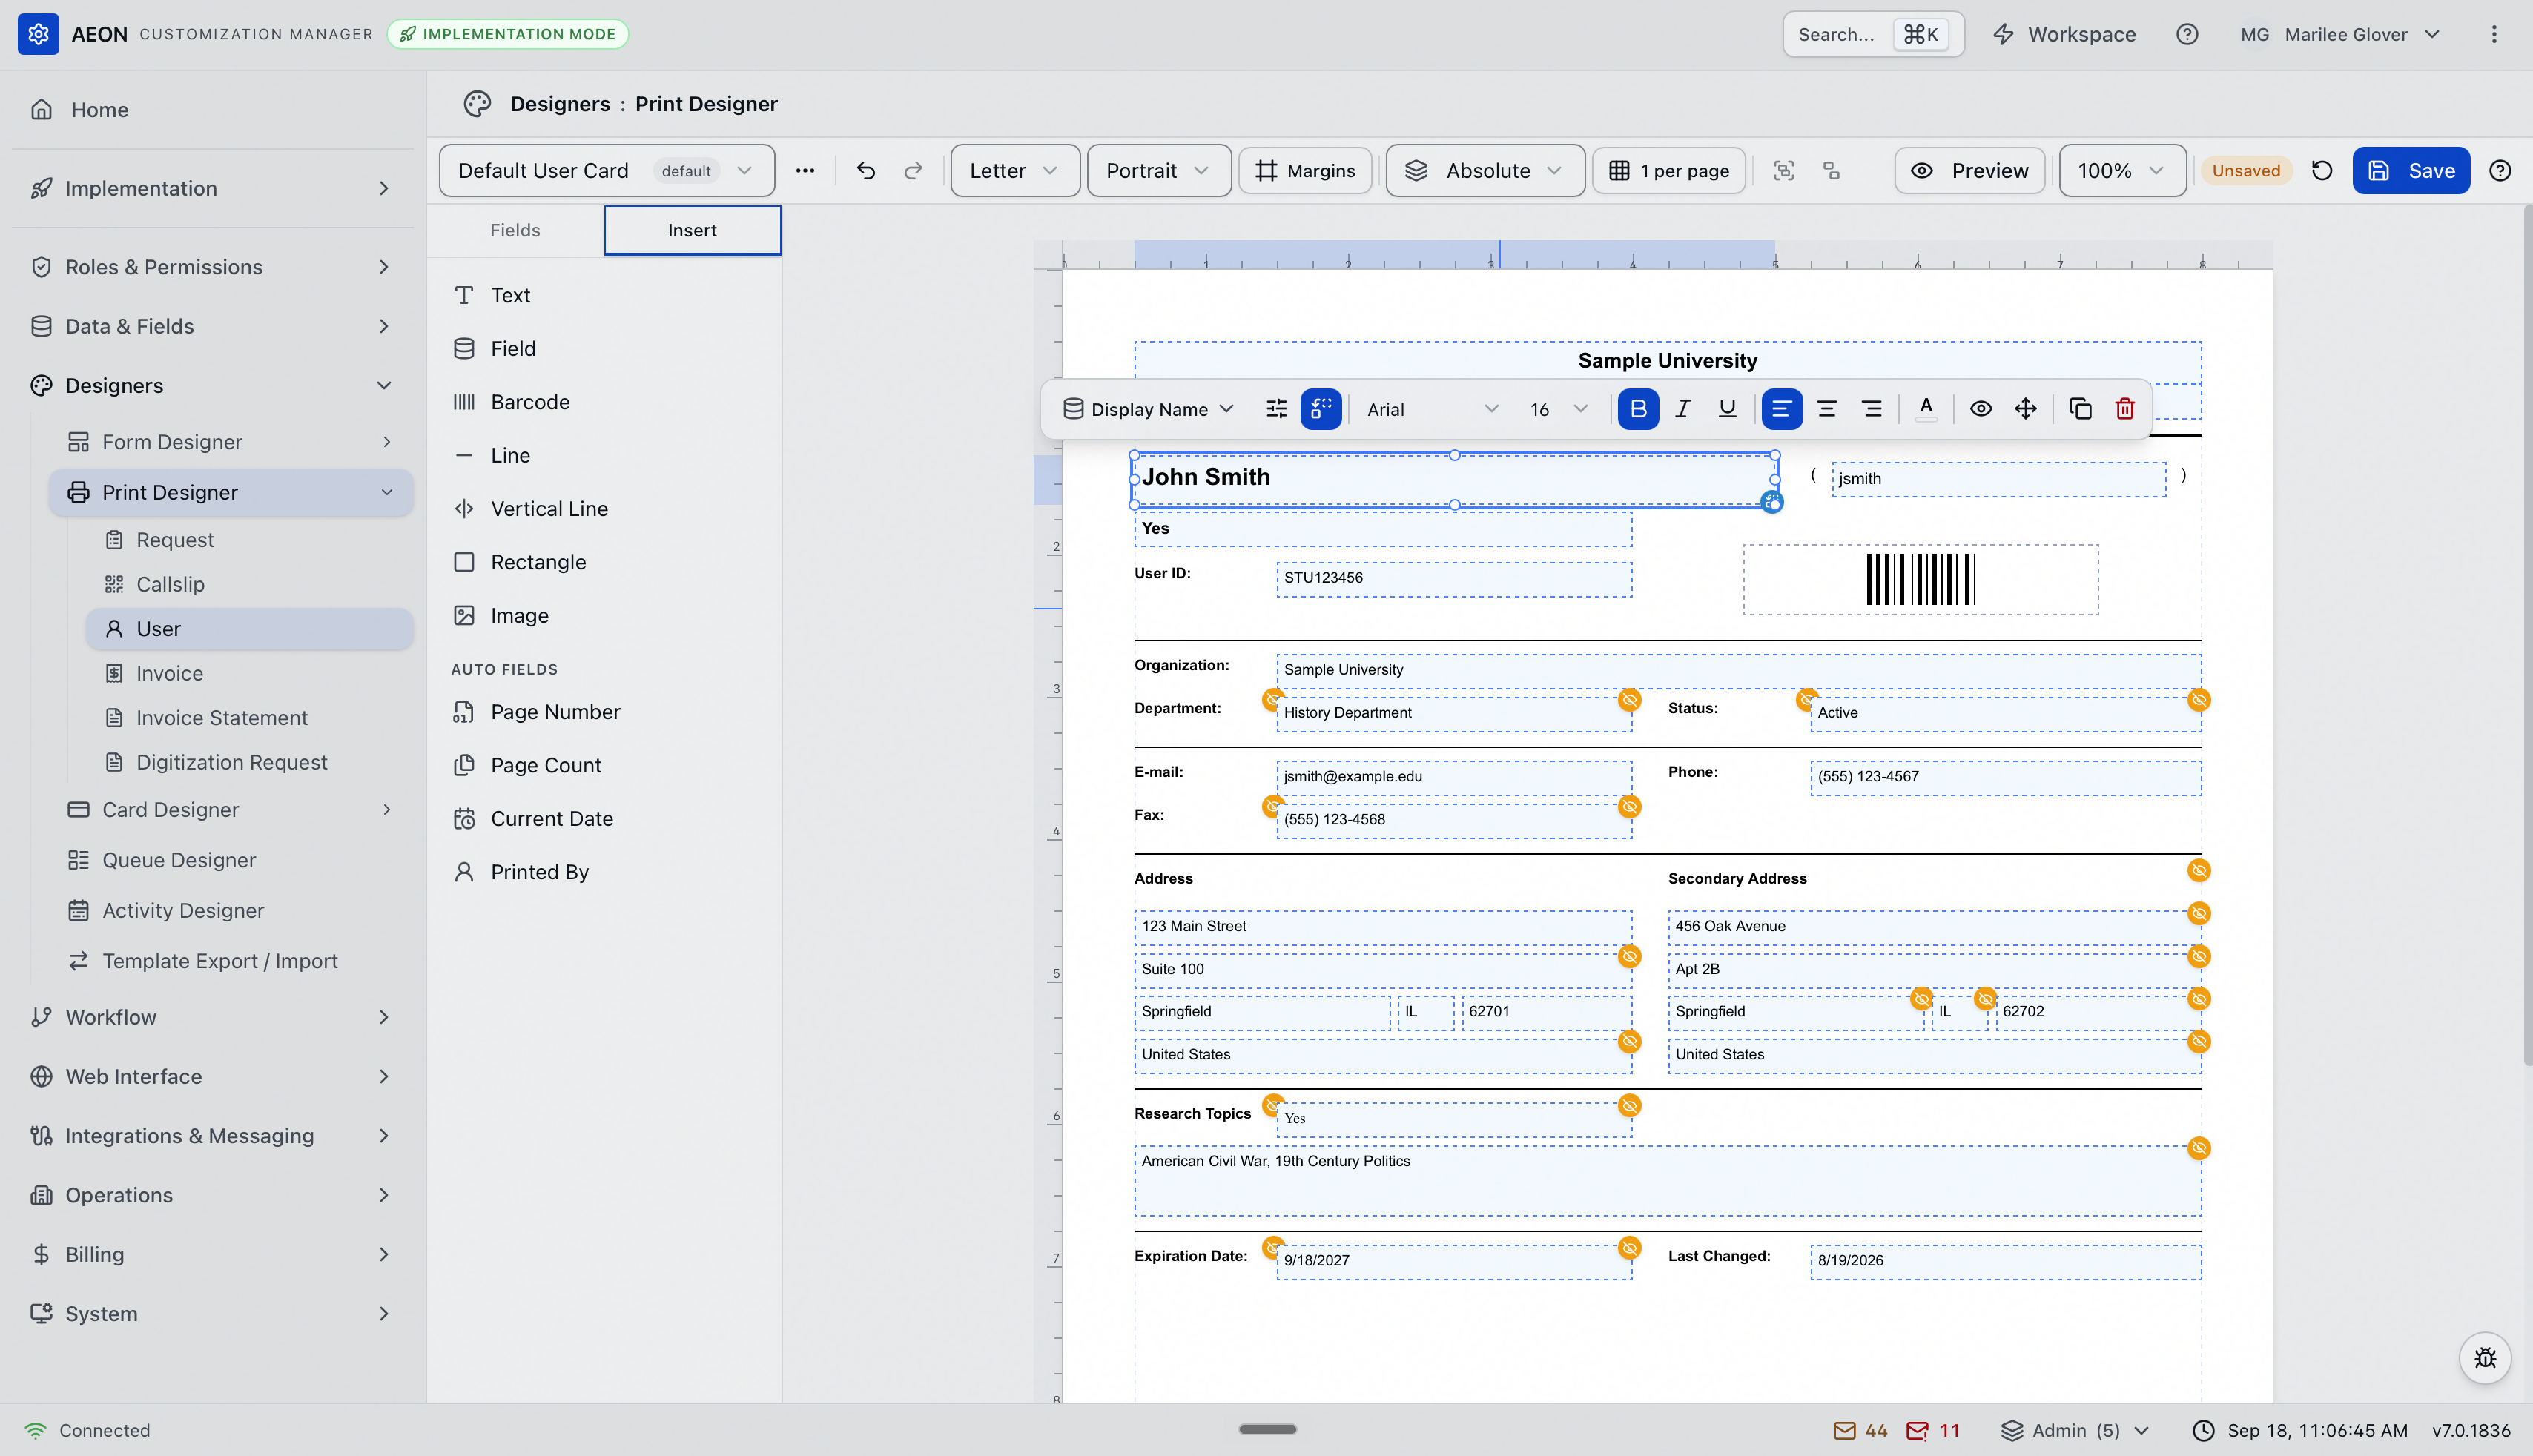This screenshot has height=1456, width=2533.
Task: Open Marilee Glover user menu
Action: pyautogui.click(x=2340, y=35)
